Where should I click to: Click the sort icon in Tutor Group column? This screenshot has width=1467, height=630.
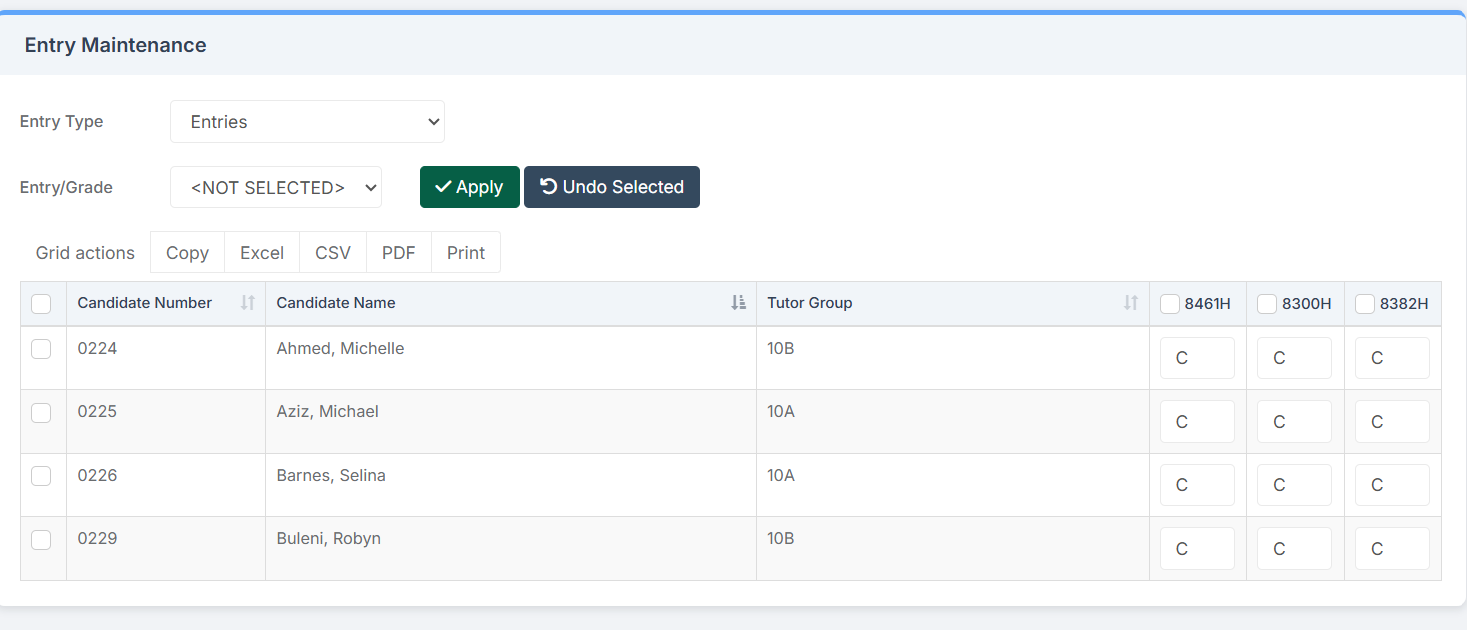pyautogui.click(x=1131, y=303)
